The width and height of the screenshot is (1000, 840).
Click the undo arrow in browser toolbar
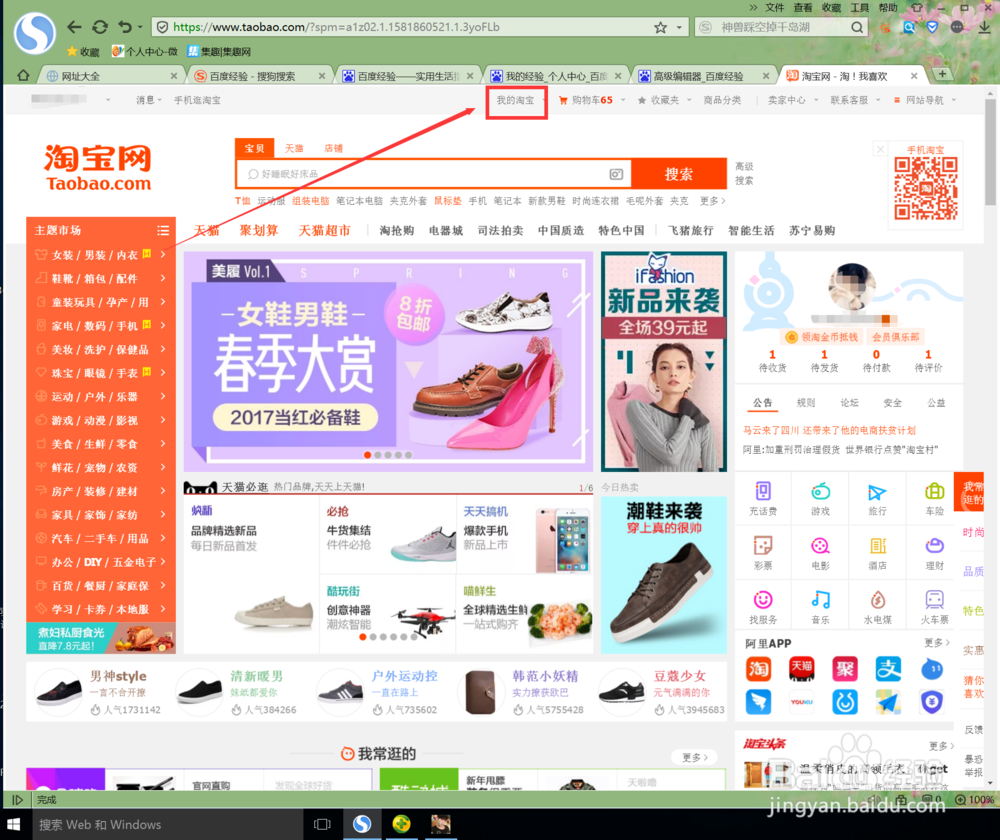click(125, 27)
